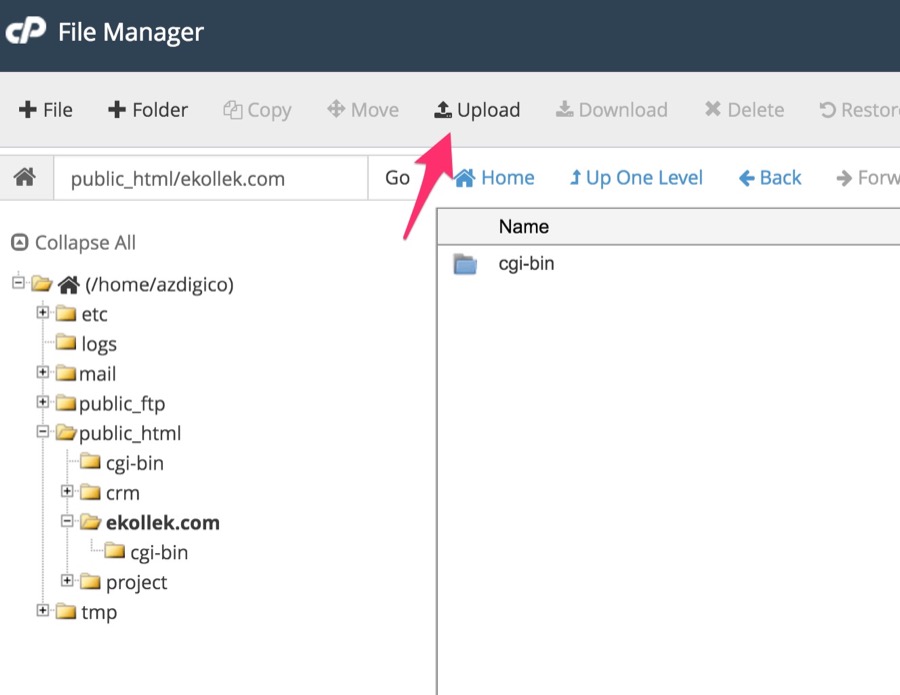Click the Forward navigation link
Screen dimensions: 900x695
coord(868,178)
